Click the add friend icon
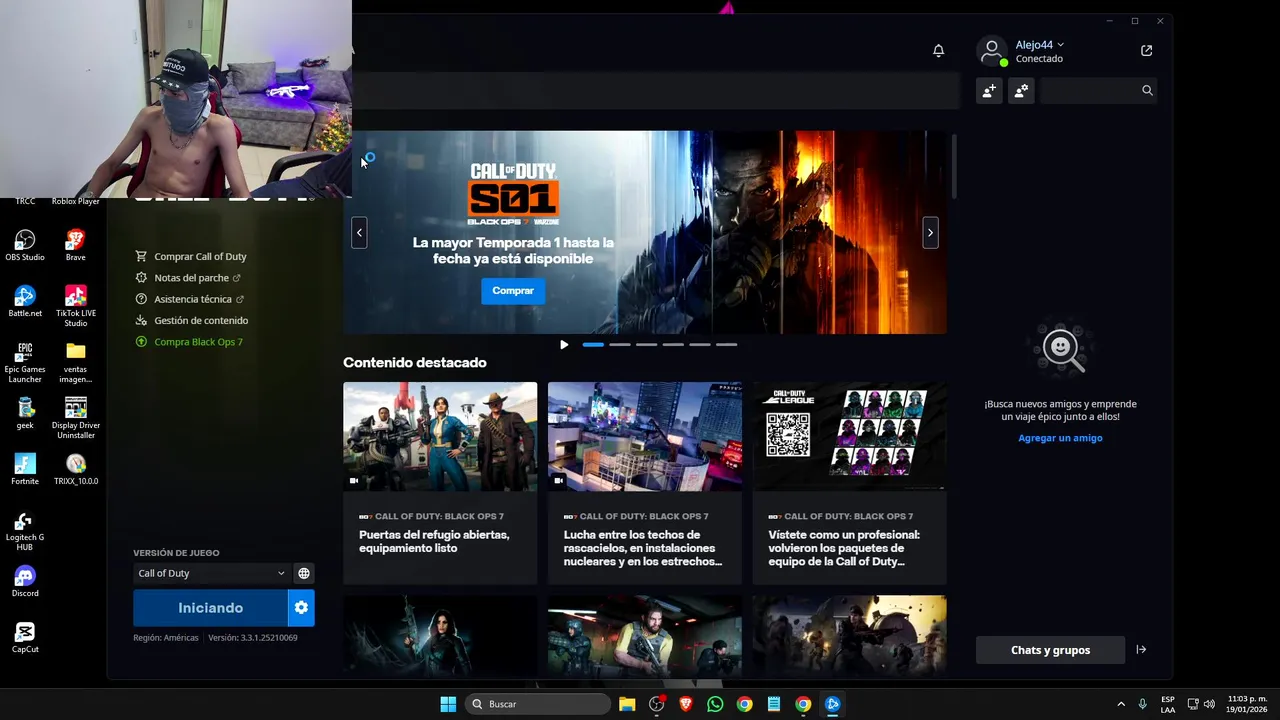The width and height of the screenshot is (1280, 720). (989, 91)
